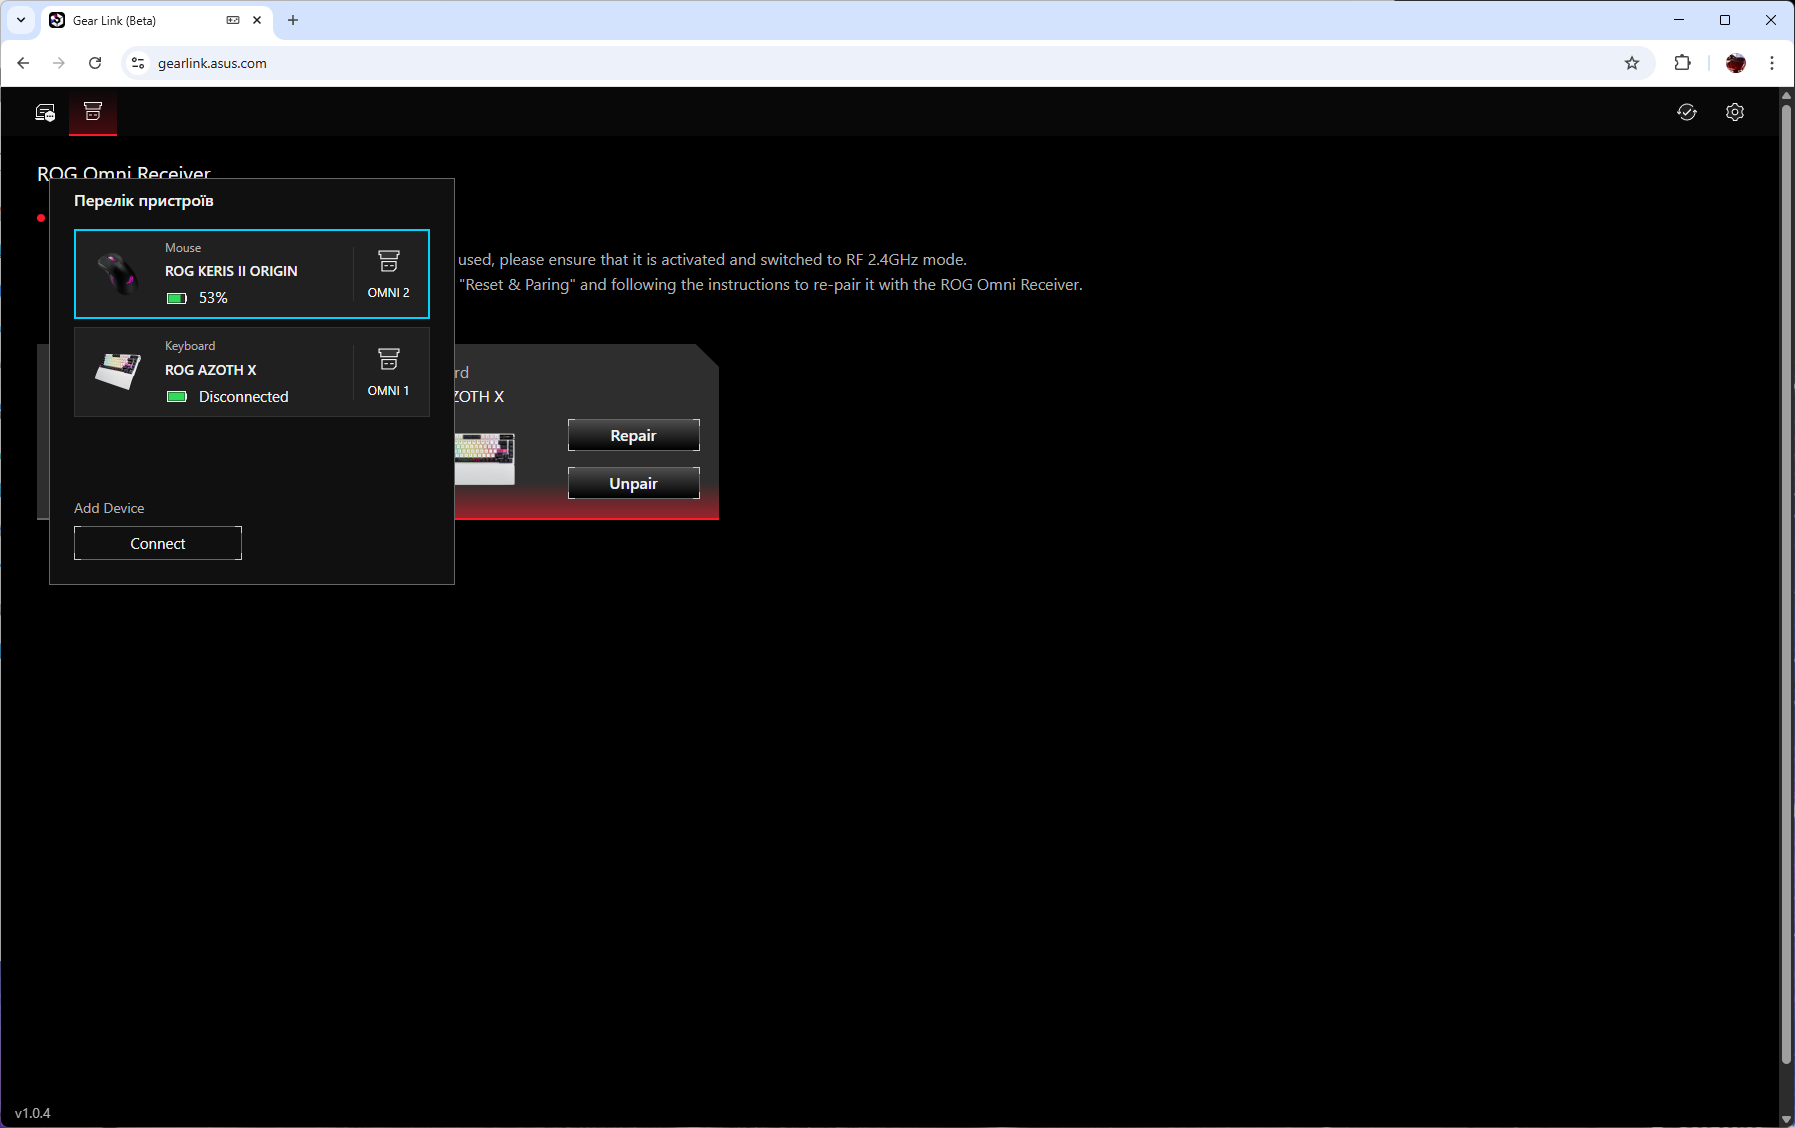Click the 'Disconnected' status text
This screenshot has width=1795, height=1128.
tap(244, 397)
